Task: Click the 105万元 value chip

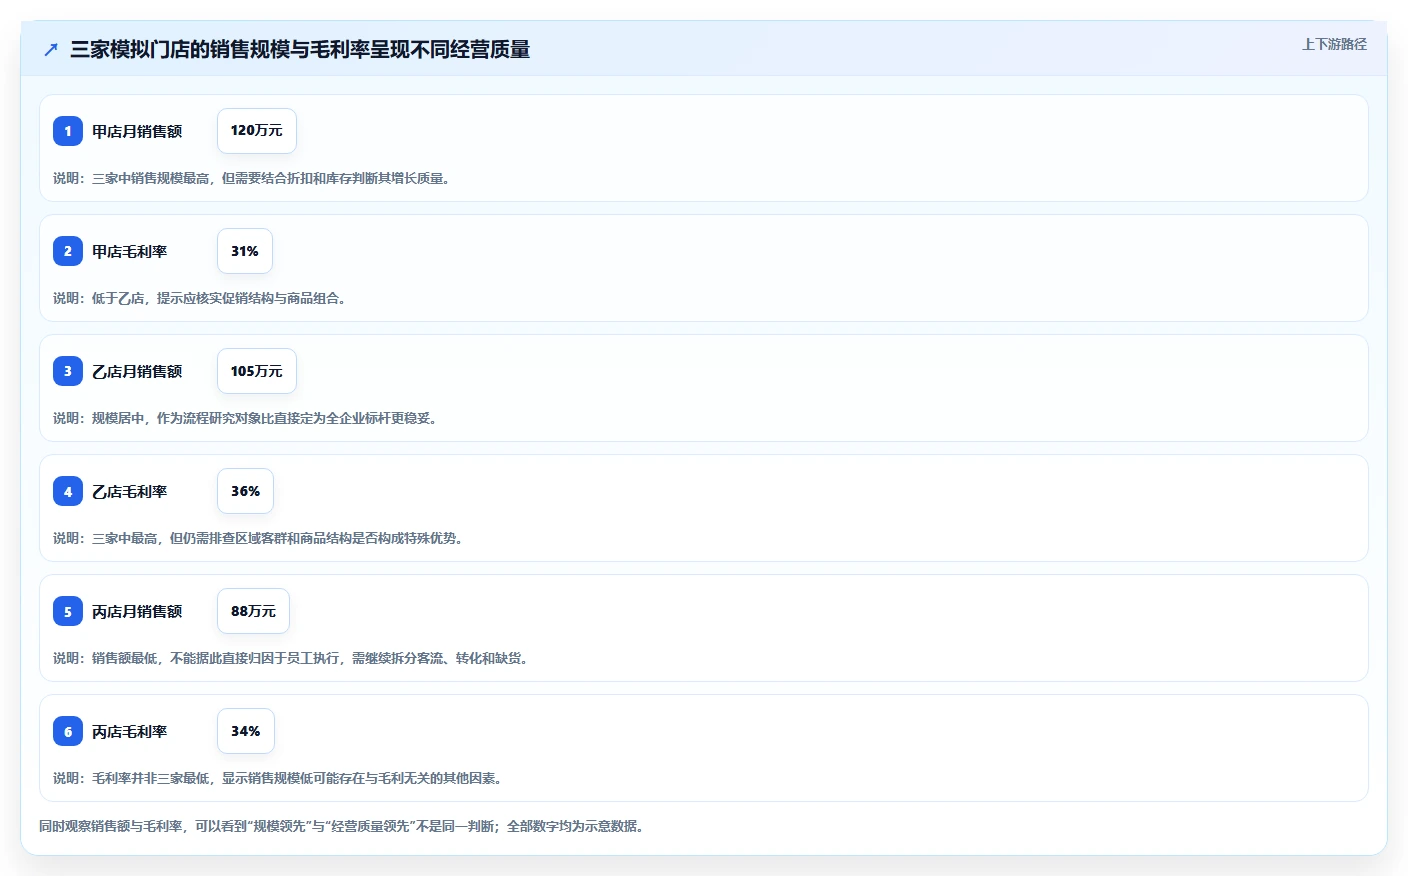Action: point(257,371)
